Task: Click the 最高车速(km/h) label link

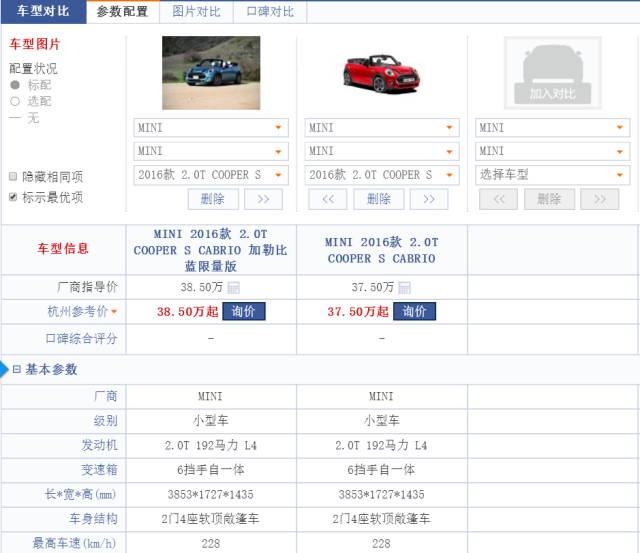Action: [74, 543]
